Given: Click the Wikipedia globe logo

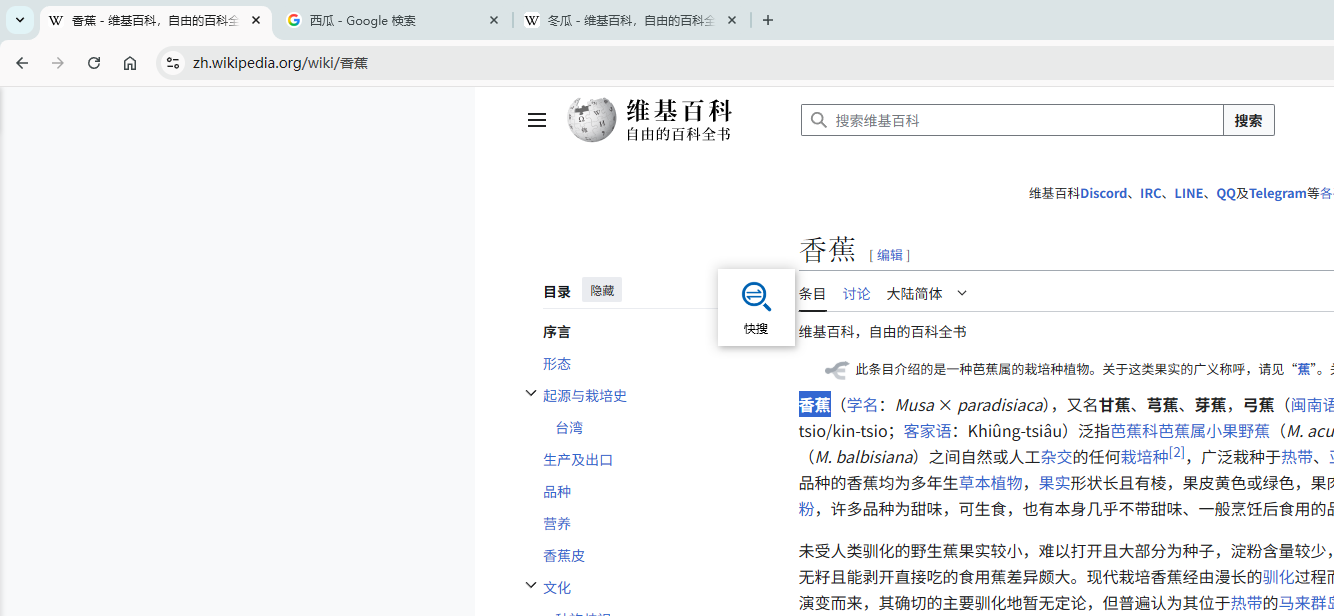Looking at the screenshot, I should coord(592,120).
